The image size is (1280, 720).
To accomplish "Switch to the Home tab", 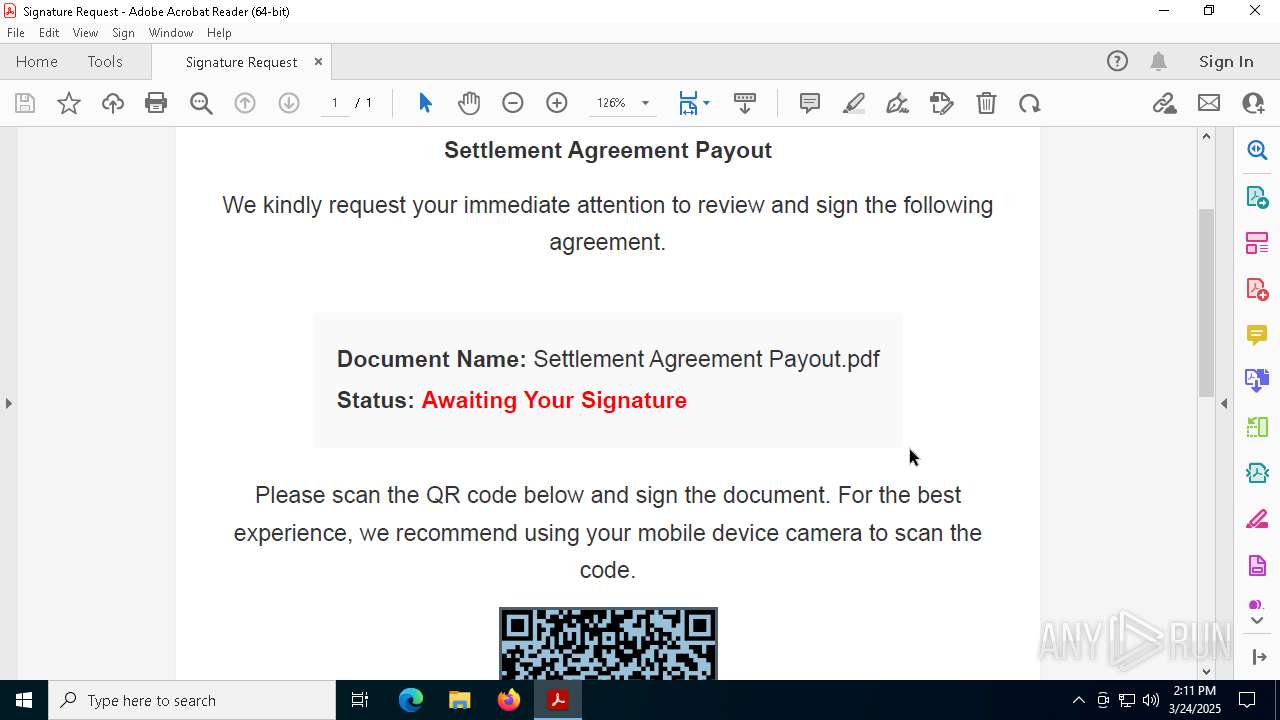I will tap(37, 61).
